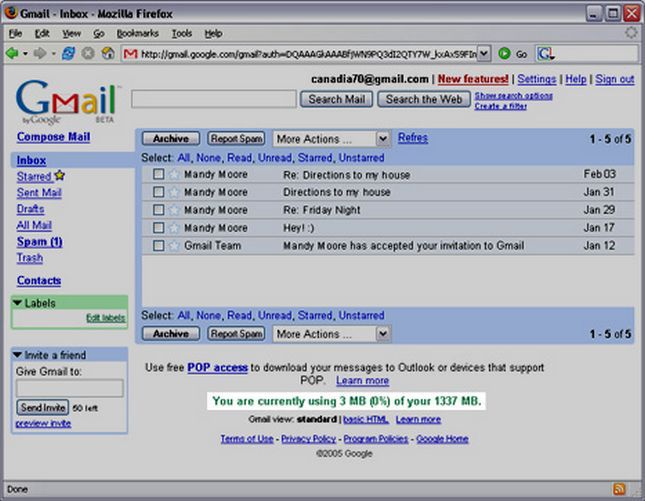The width and height of the screenshot is (645, 501).
Task: Click the Gmail logo
Action: pos(68,101)
